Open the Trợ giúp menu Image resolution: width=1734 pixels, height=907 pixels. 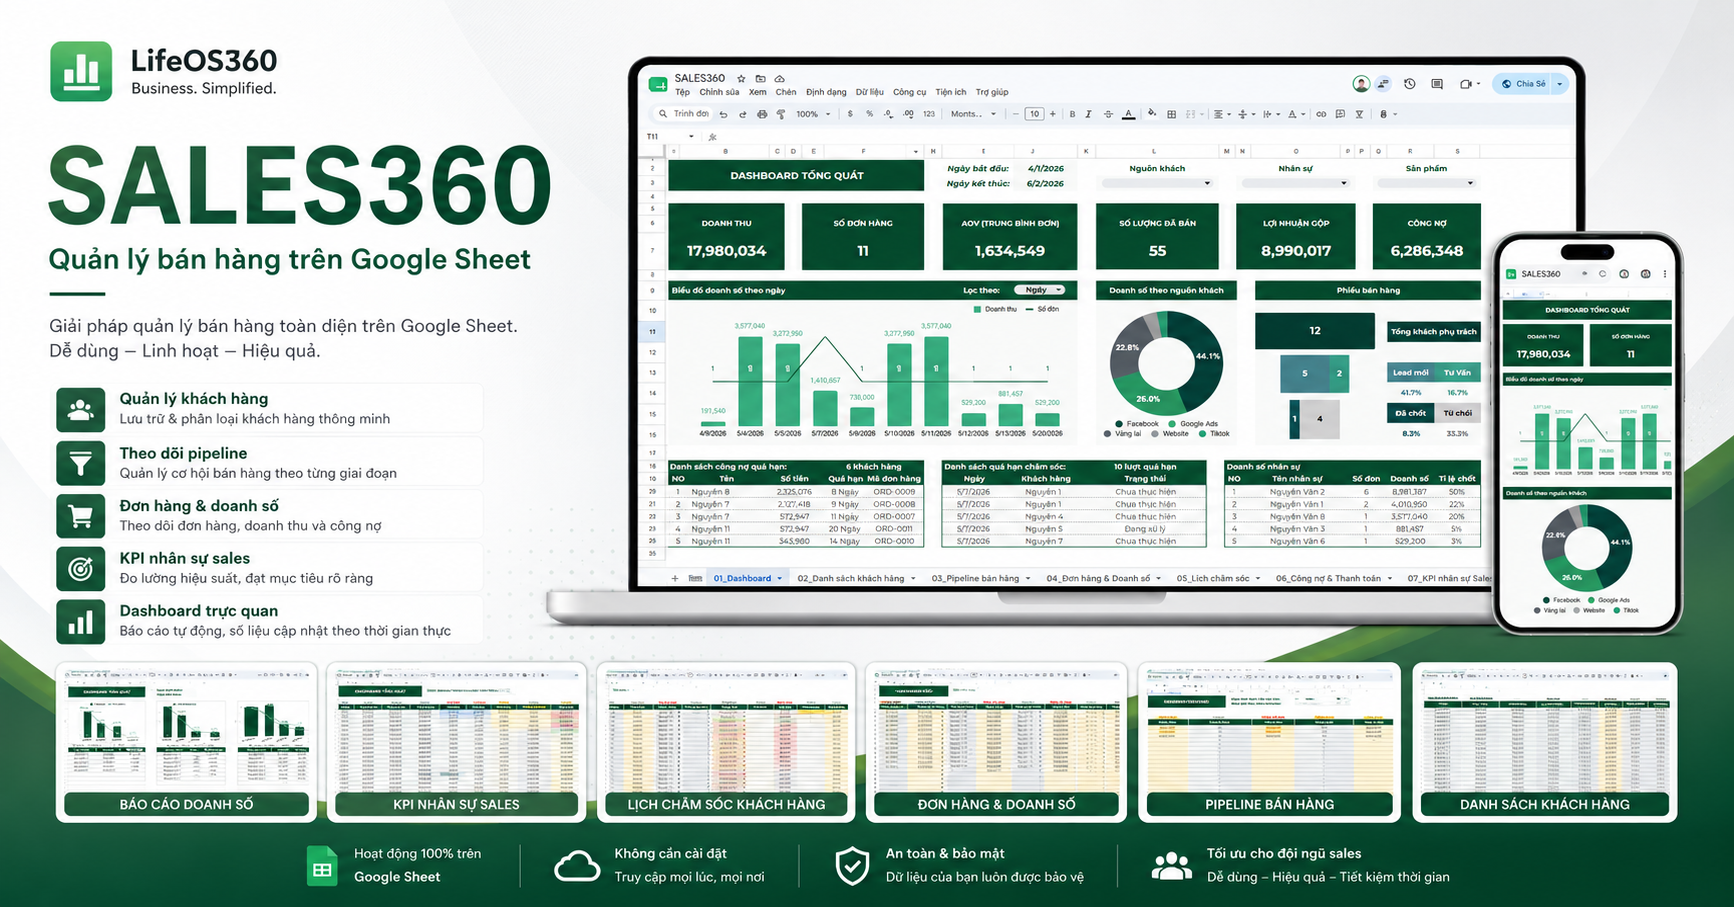(x=992, y=92)
